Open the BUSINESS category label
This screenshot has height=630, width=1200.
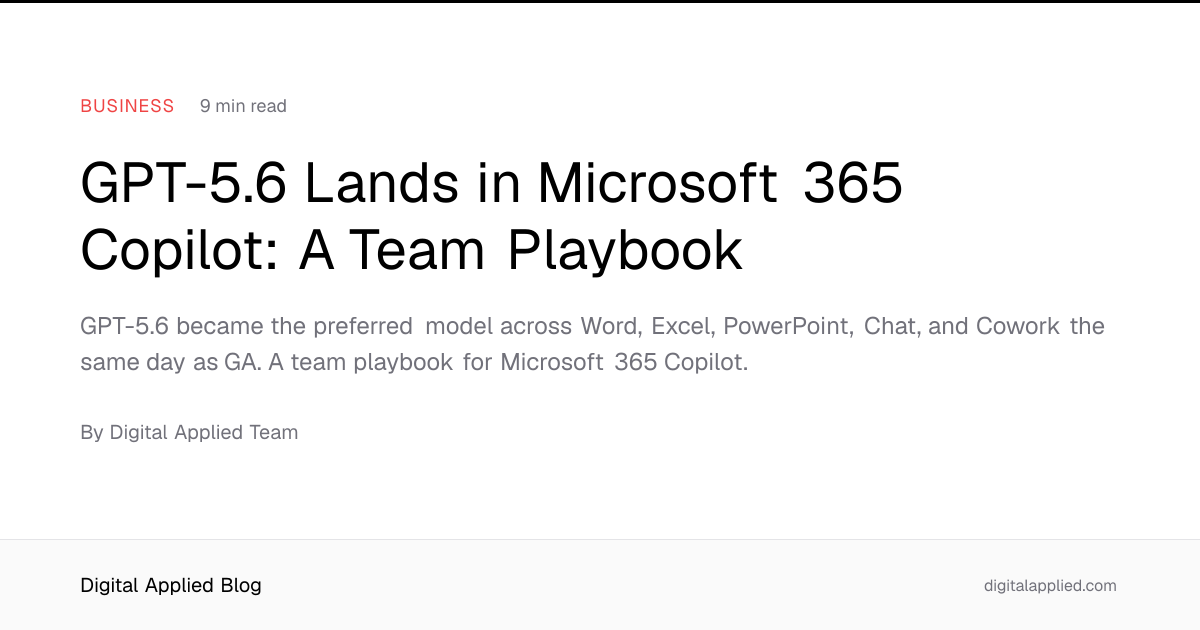pyautogui.click(x=127, y=106)
